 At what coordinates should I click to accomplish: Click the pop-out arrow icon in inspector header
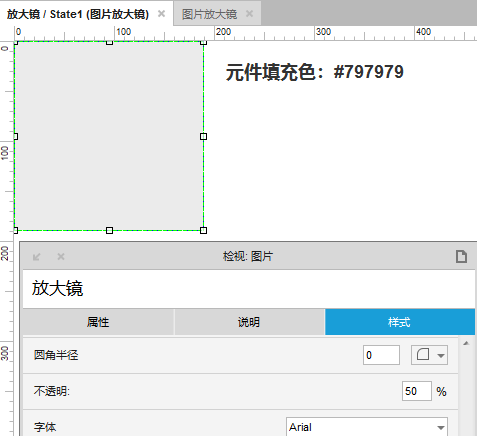tap(37, 257)
